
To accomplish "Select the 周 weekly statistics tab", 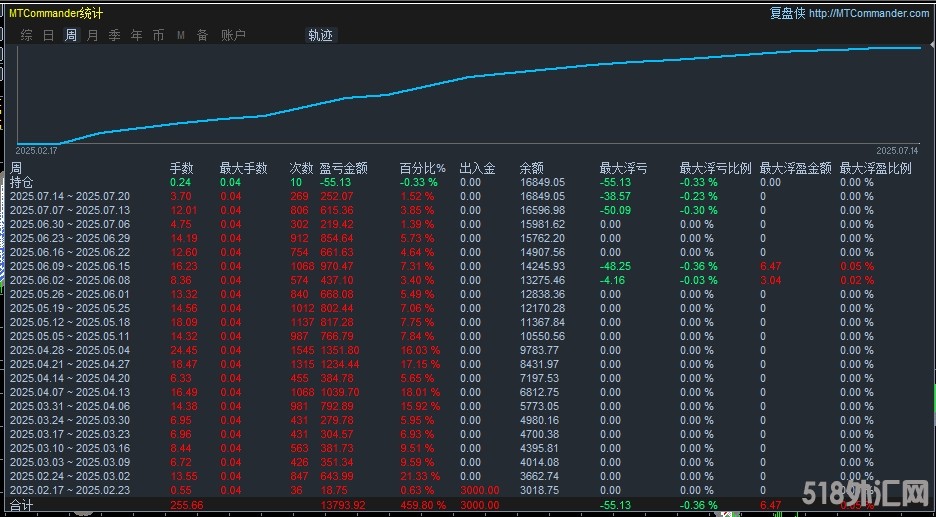I will (71, 35).
